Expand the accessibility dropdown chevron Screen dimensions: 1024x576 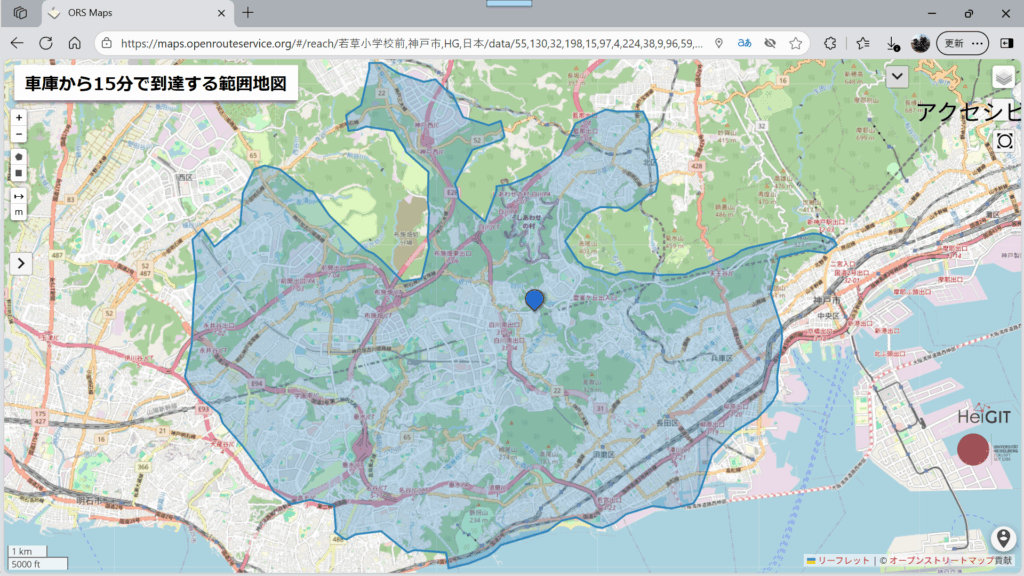click(897, 77)
